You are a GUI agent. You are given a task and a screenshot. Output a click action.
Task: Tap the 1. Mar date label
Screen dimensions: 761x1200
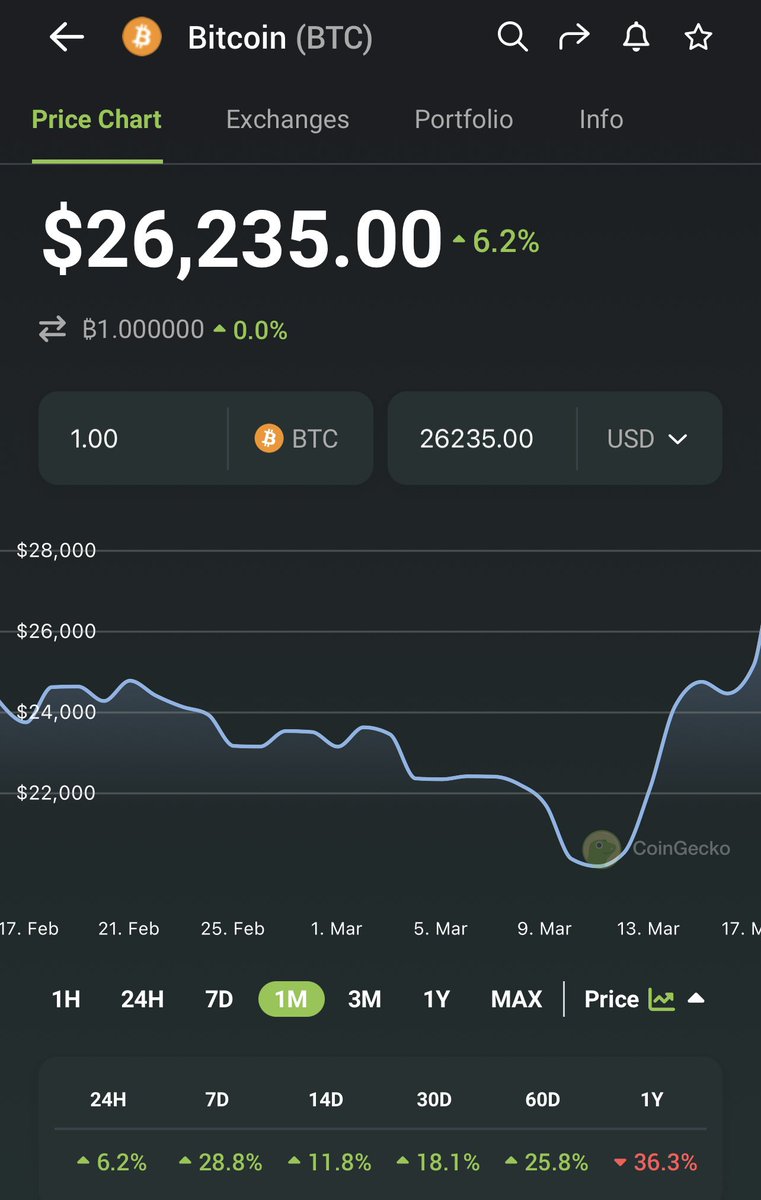click(336, 928)
